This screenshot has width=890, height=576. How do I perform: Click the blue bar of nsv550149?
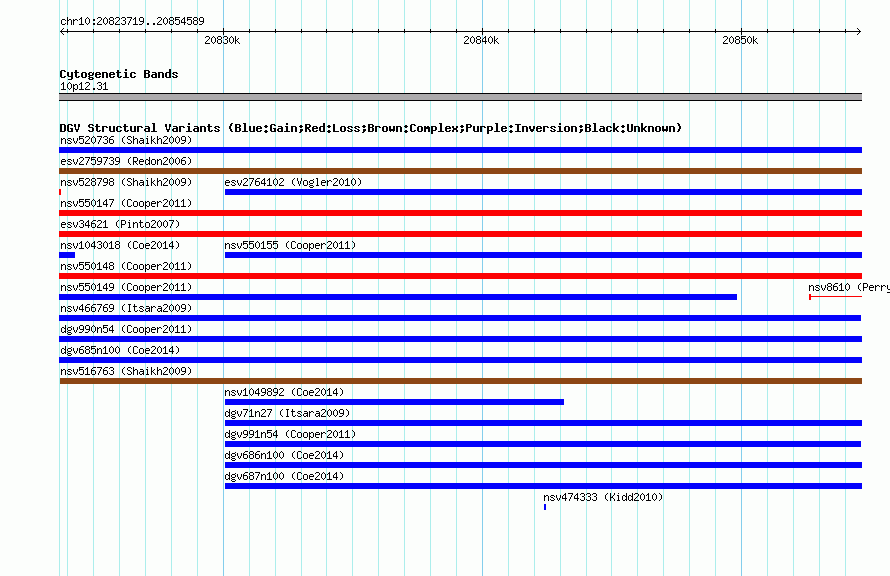[398, 297]
